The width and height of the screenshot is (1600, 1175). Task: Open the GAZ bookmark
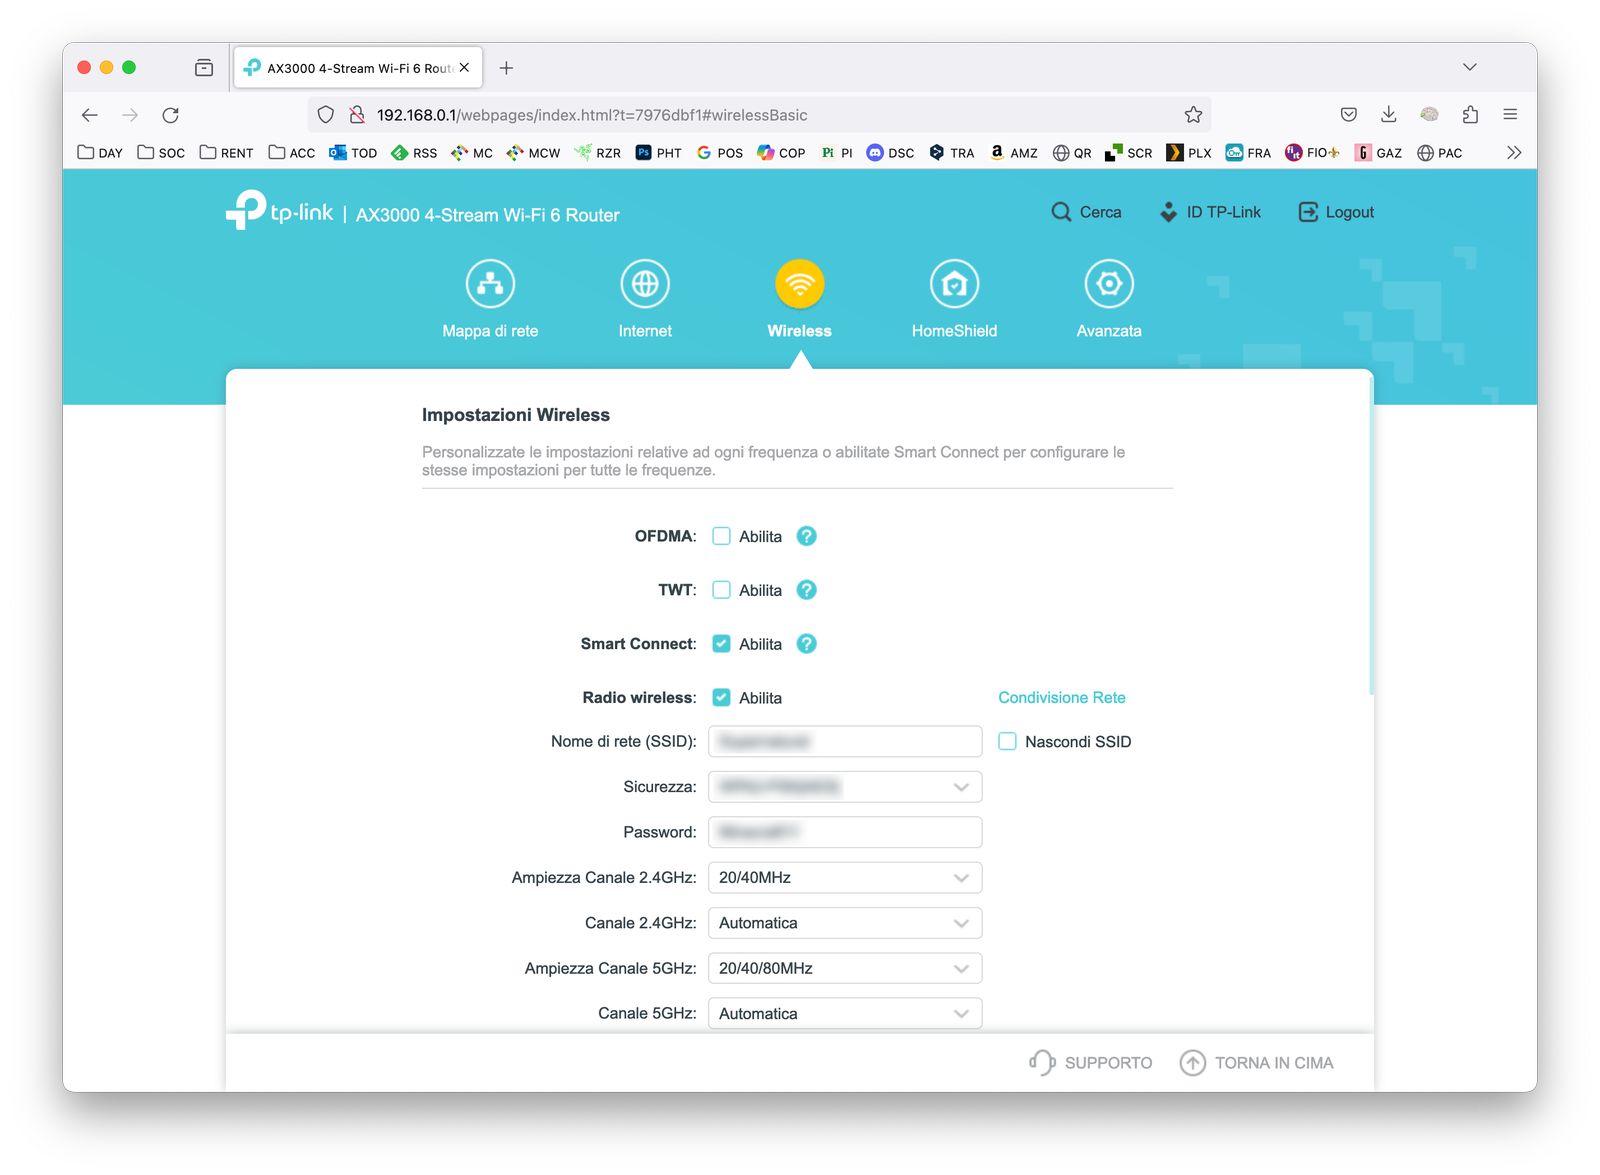1378,153
